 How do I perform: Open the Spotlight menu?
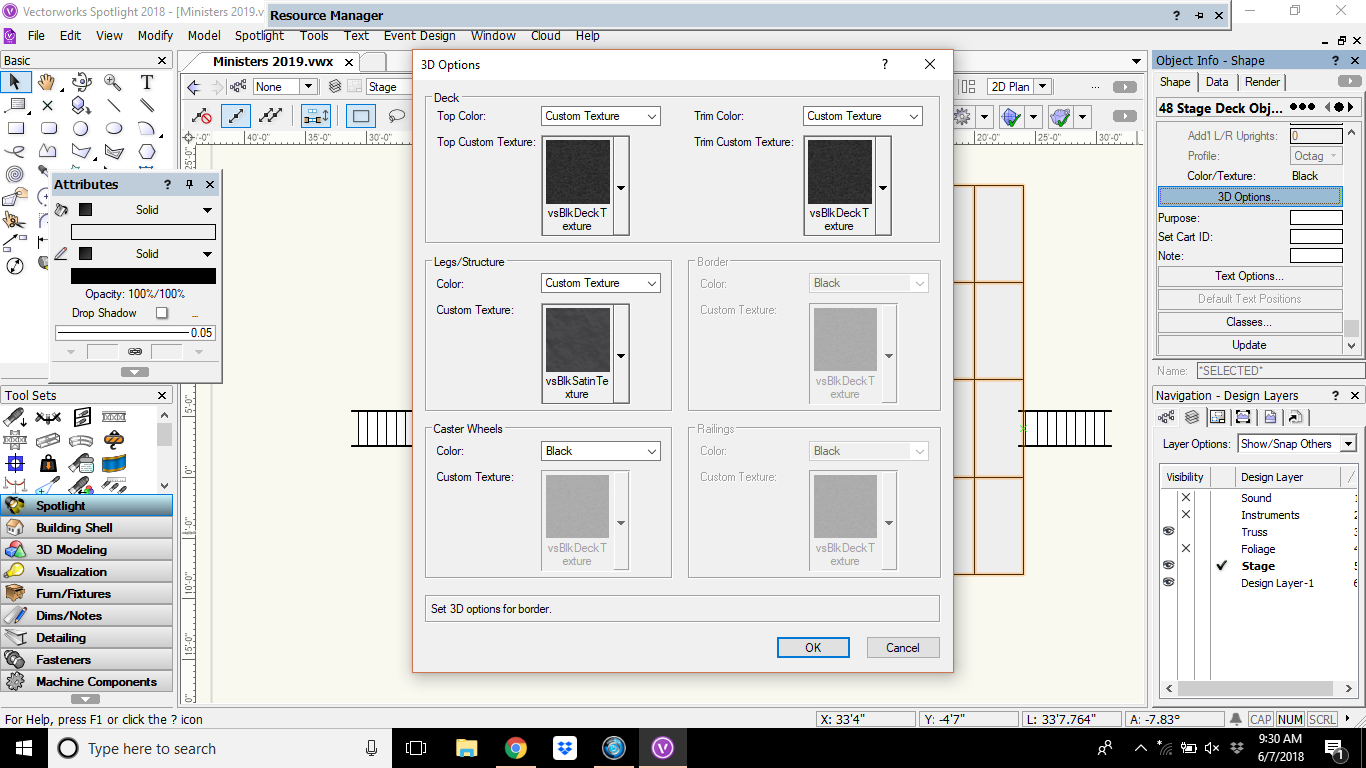tap(259, 35)
